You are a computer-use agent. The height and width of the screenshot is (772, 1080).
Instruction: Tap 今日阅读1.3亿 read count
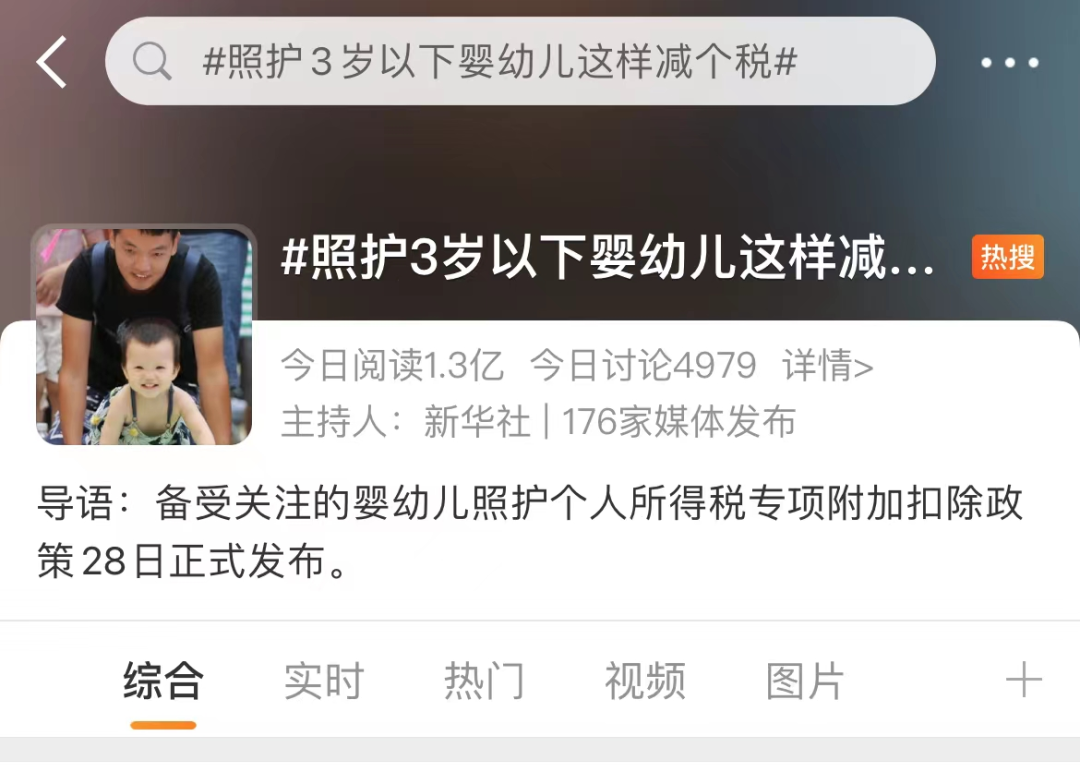tap(392, 365)
